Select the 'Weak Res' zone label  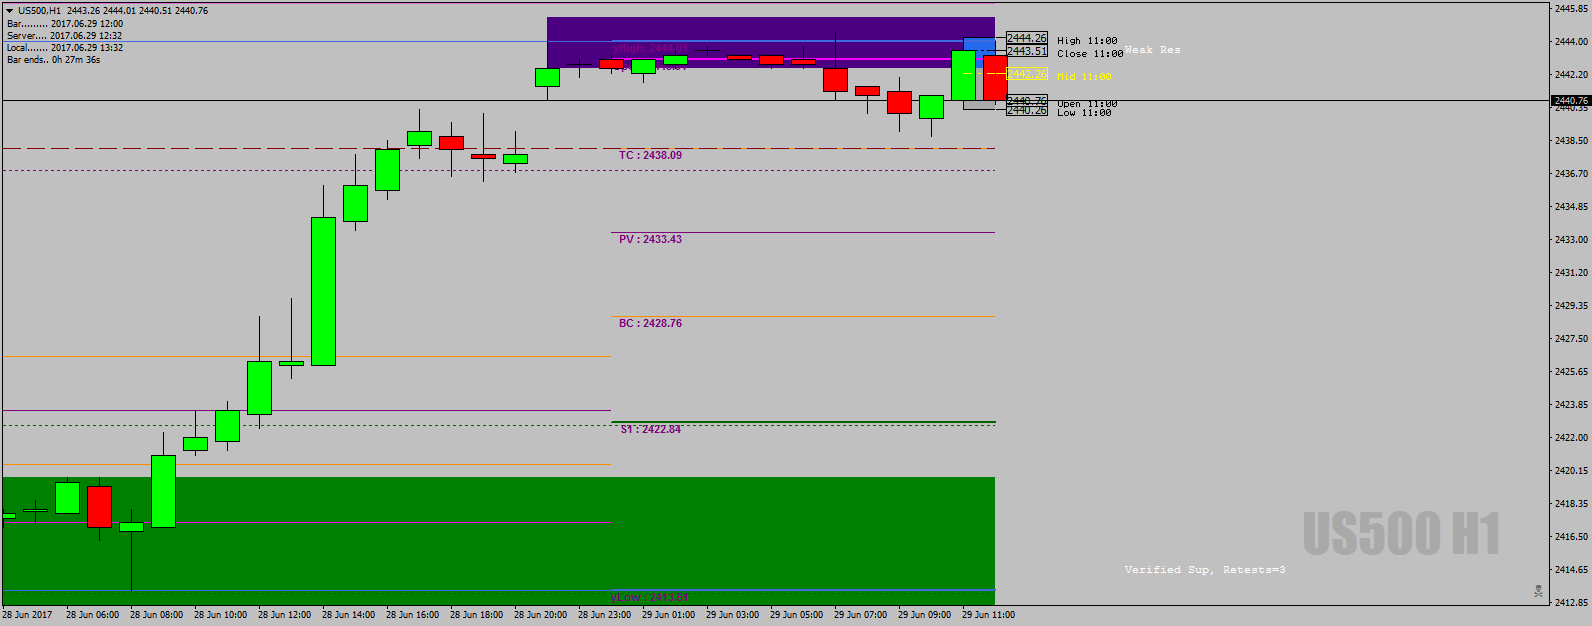point(1152,50)
